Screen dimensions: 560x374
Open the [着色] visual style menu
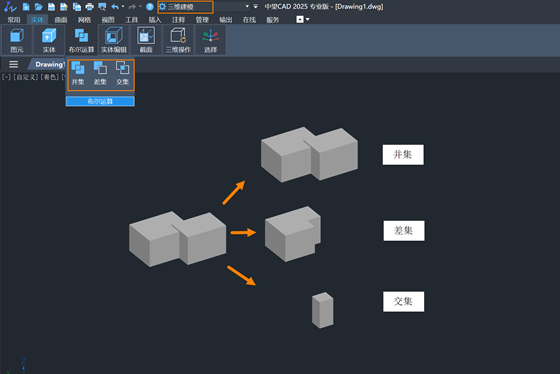50,77
